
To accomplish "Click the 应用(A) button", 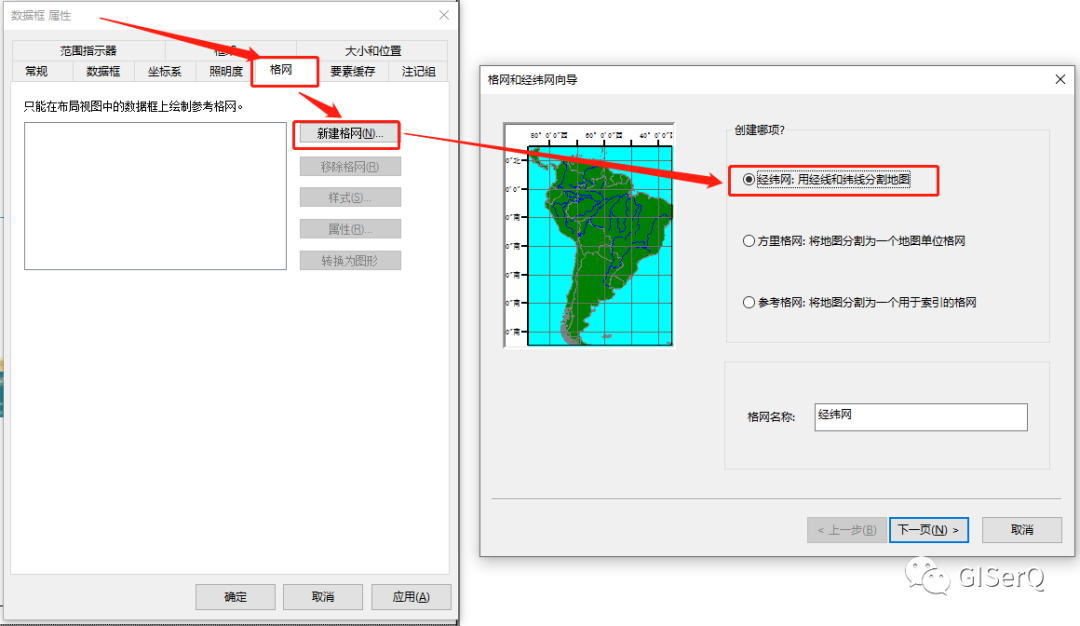I will point(411,597).
